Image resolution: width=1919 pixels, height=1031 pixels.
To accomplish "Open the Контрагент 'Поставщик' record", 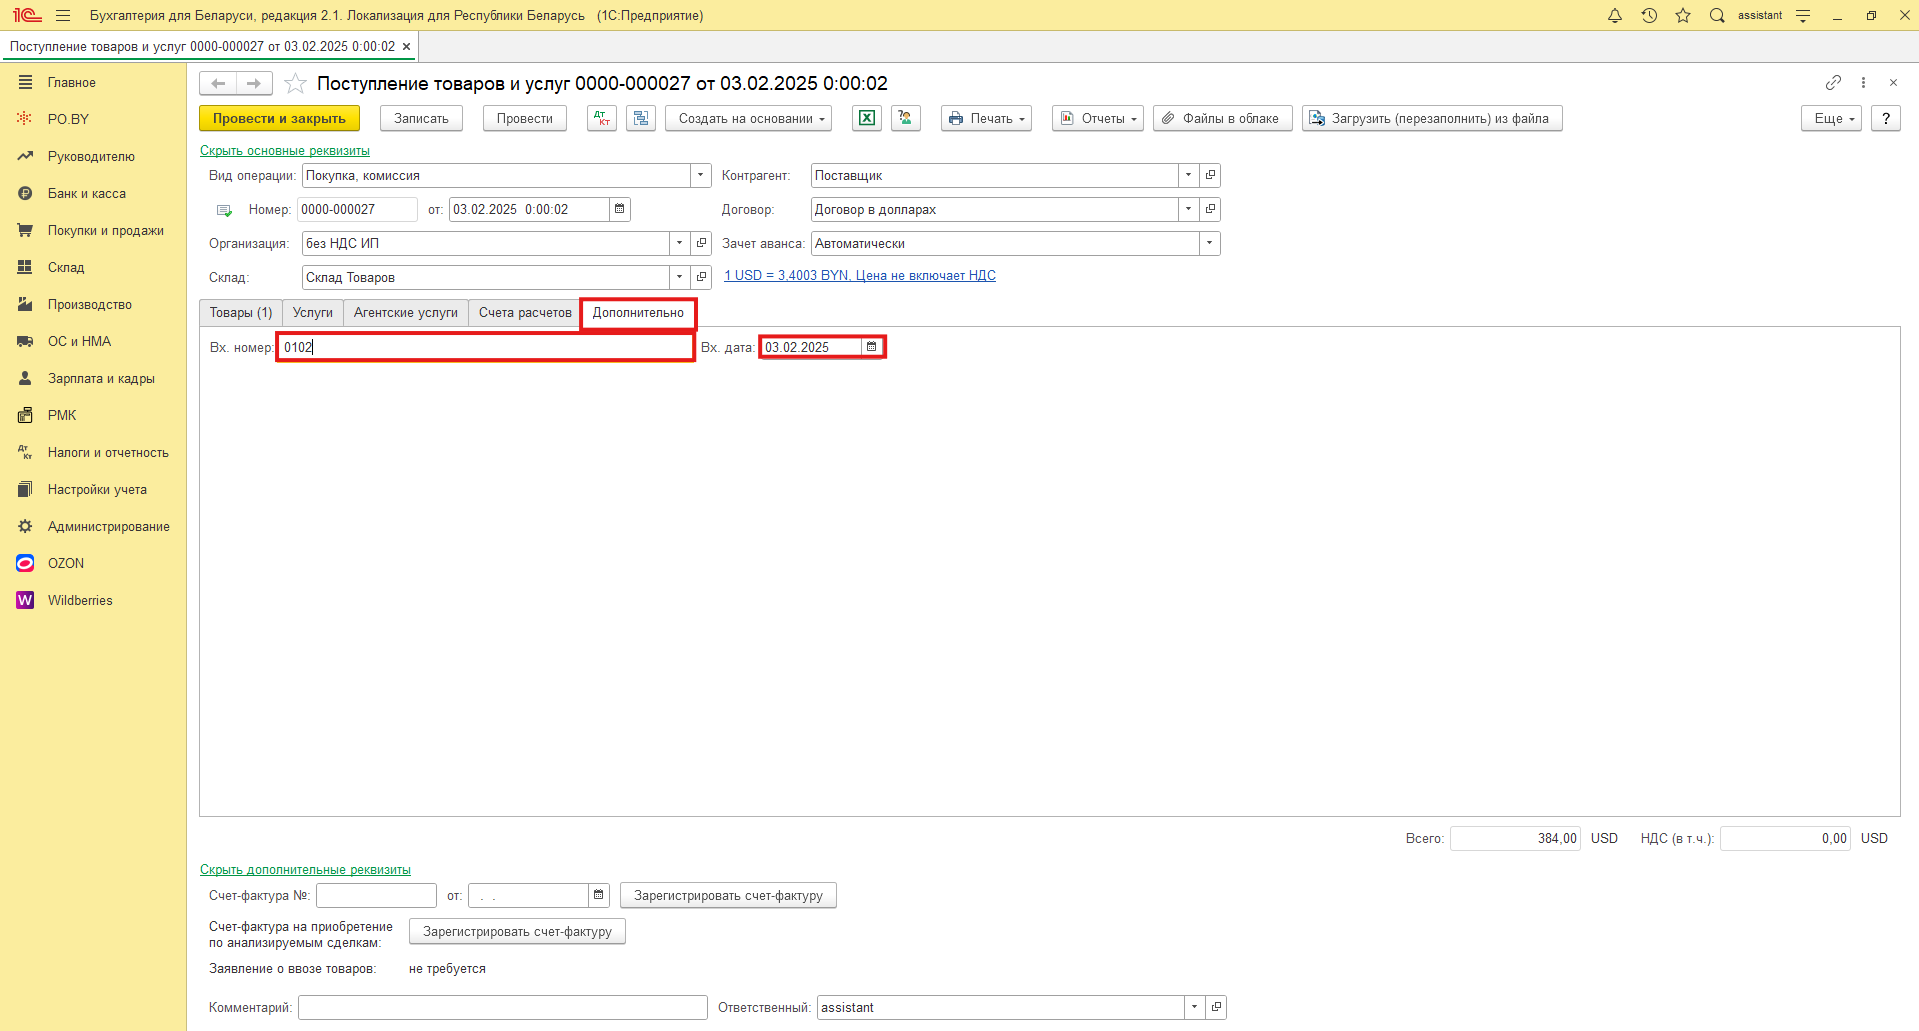I will coord(1210,175).
